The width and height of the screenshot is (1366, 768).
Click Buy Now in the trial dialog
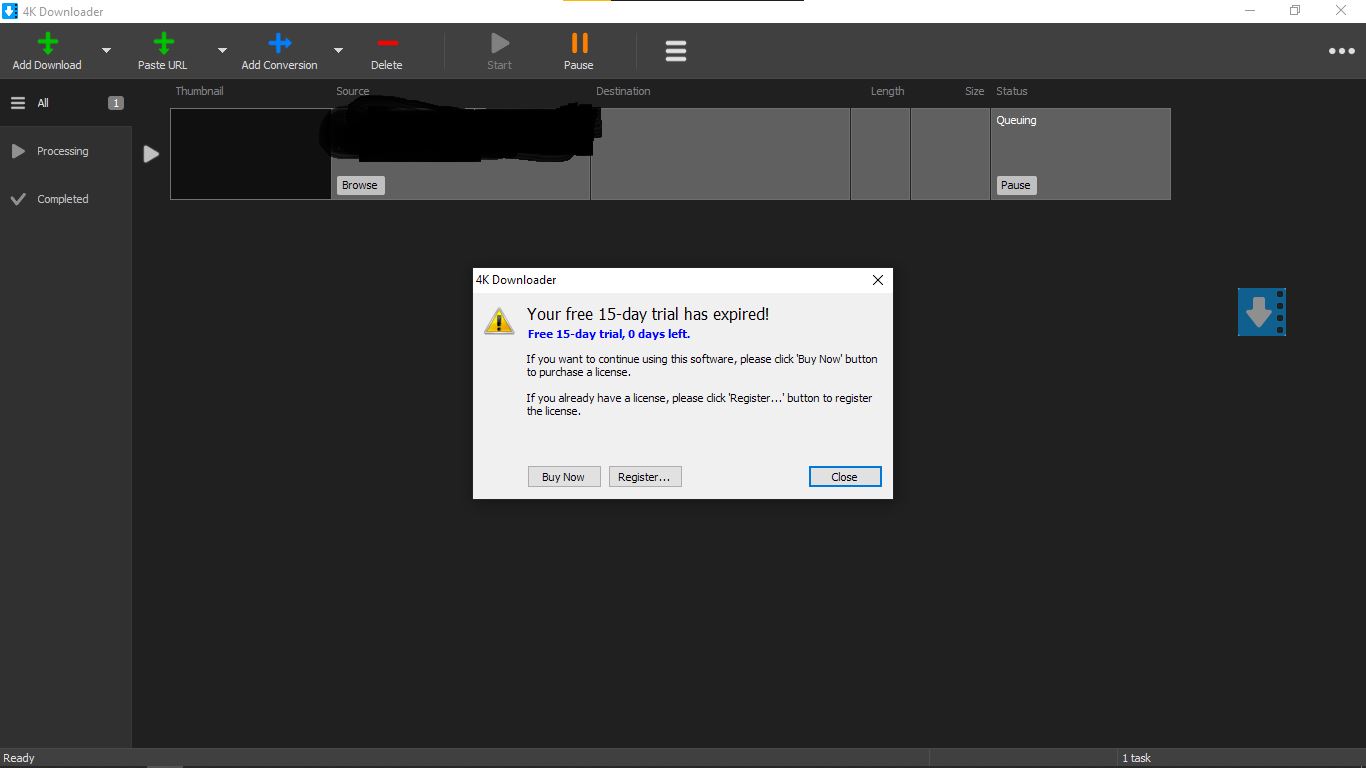click(563, 477)
